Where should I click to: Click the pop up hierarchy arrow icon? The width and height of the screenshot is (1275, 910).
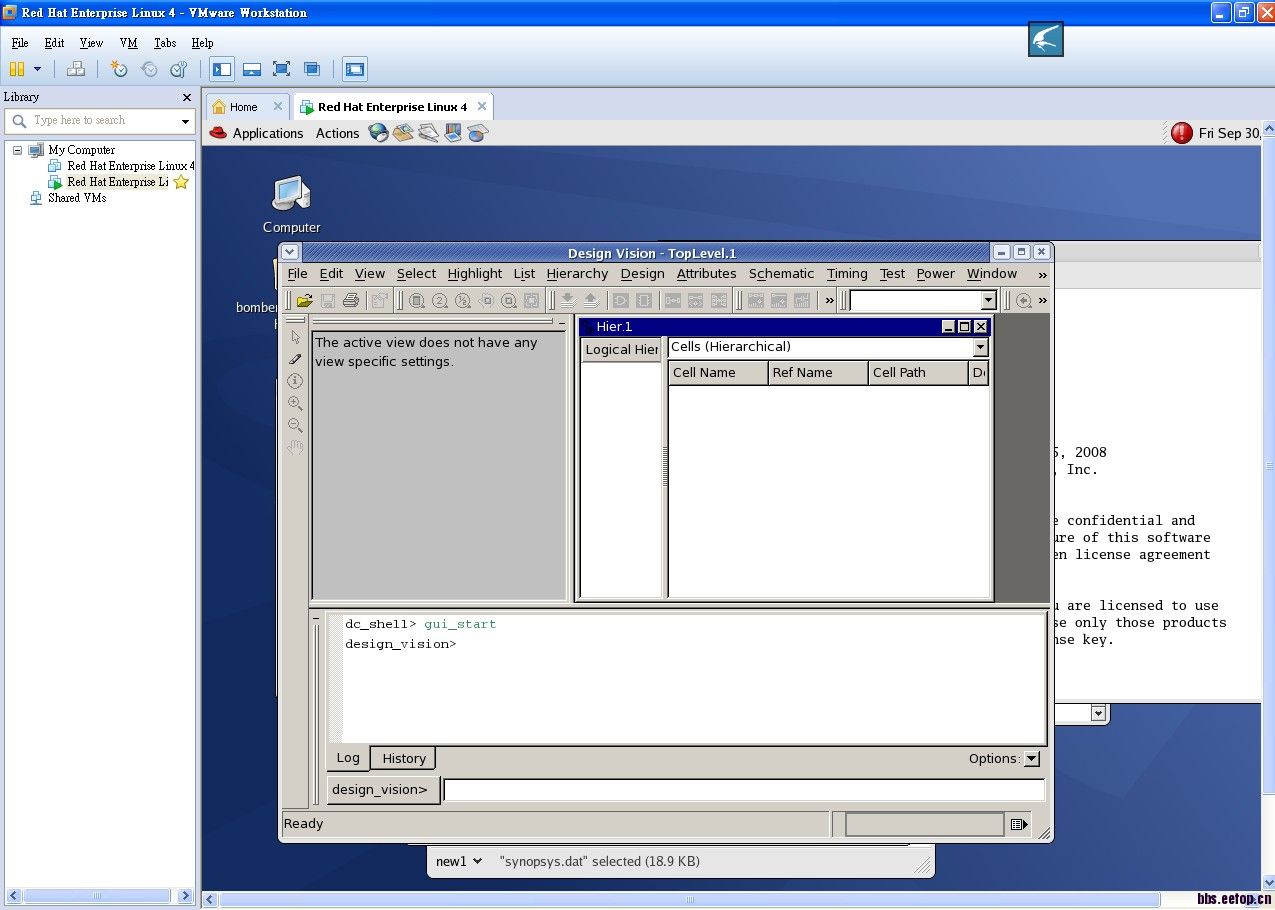(590, 300)
